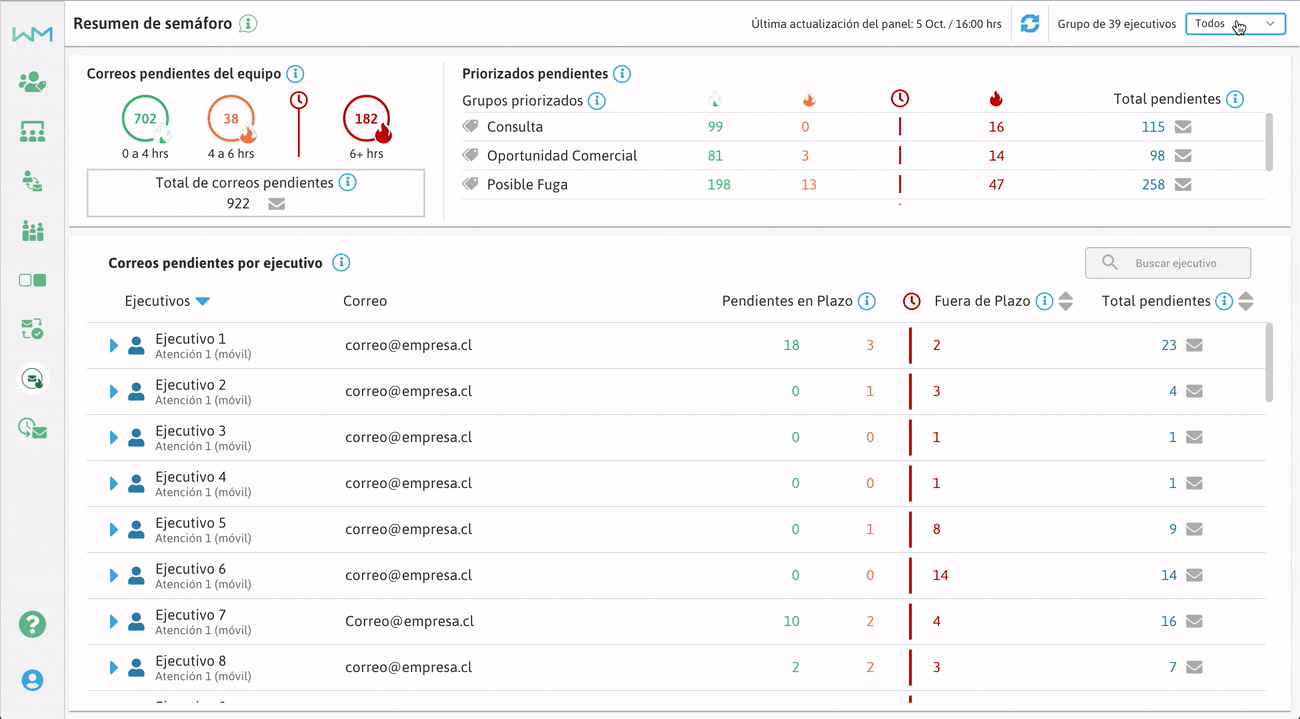The height and width of the screenshot is (719, 1300).
Task: Click the green 702 pending circle
Action: (x=145, y=119)
